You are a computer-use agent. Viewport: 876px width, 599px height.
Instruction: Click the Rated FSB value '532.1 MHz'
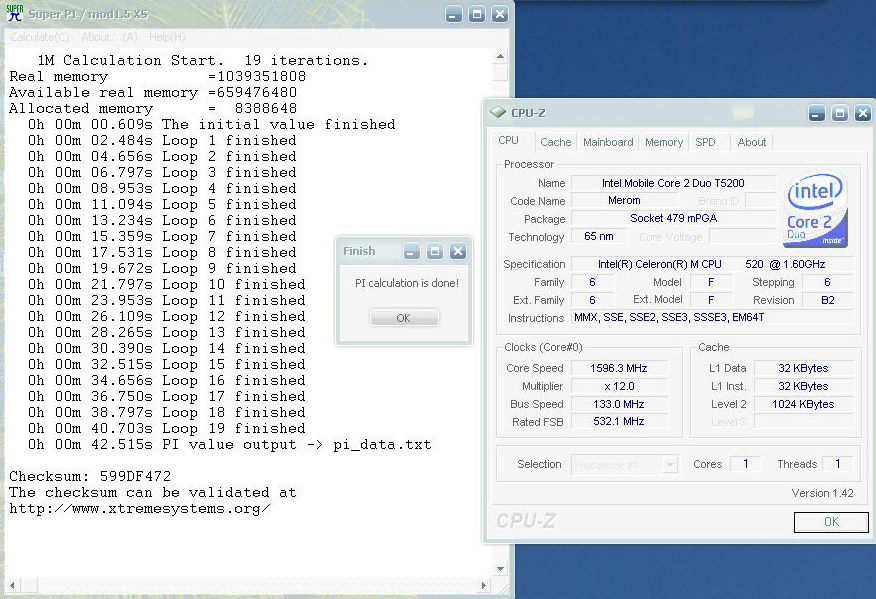point(618,421)
